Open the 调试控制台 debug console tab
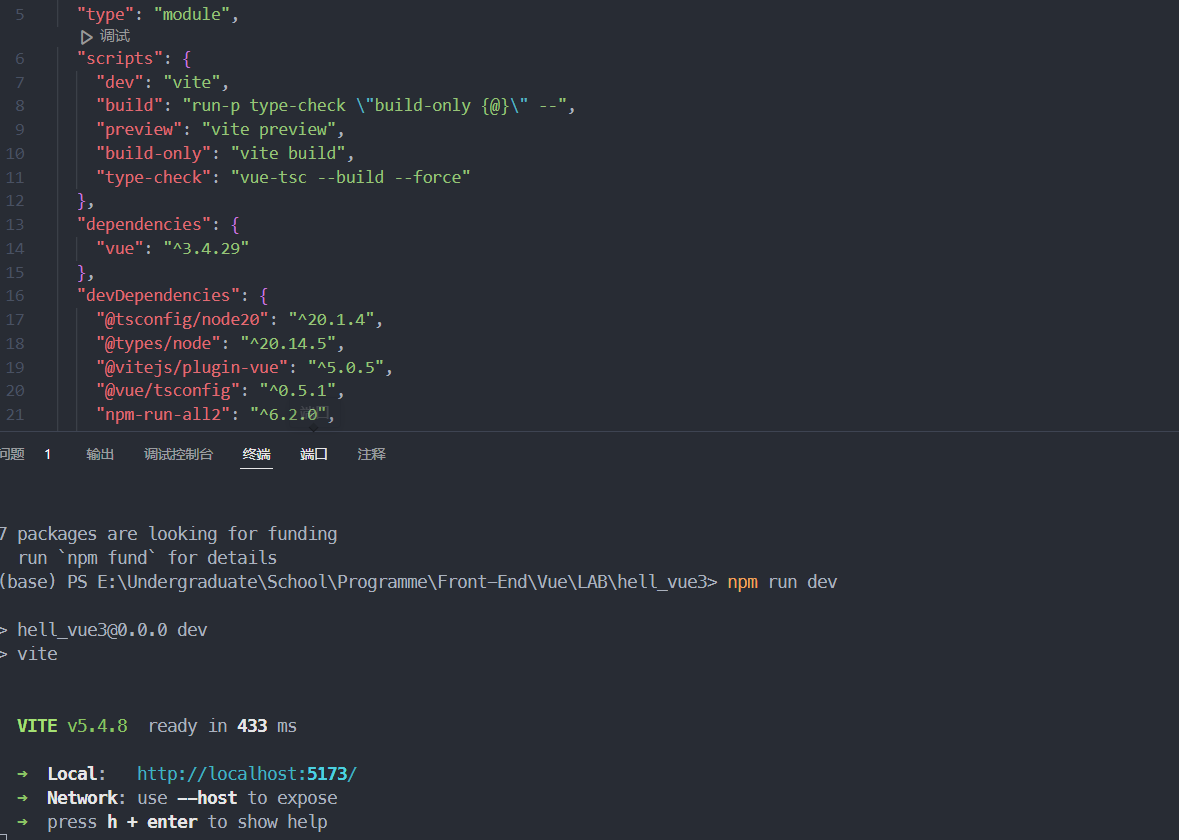 click(x=178, y=454)
